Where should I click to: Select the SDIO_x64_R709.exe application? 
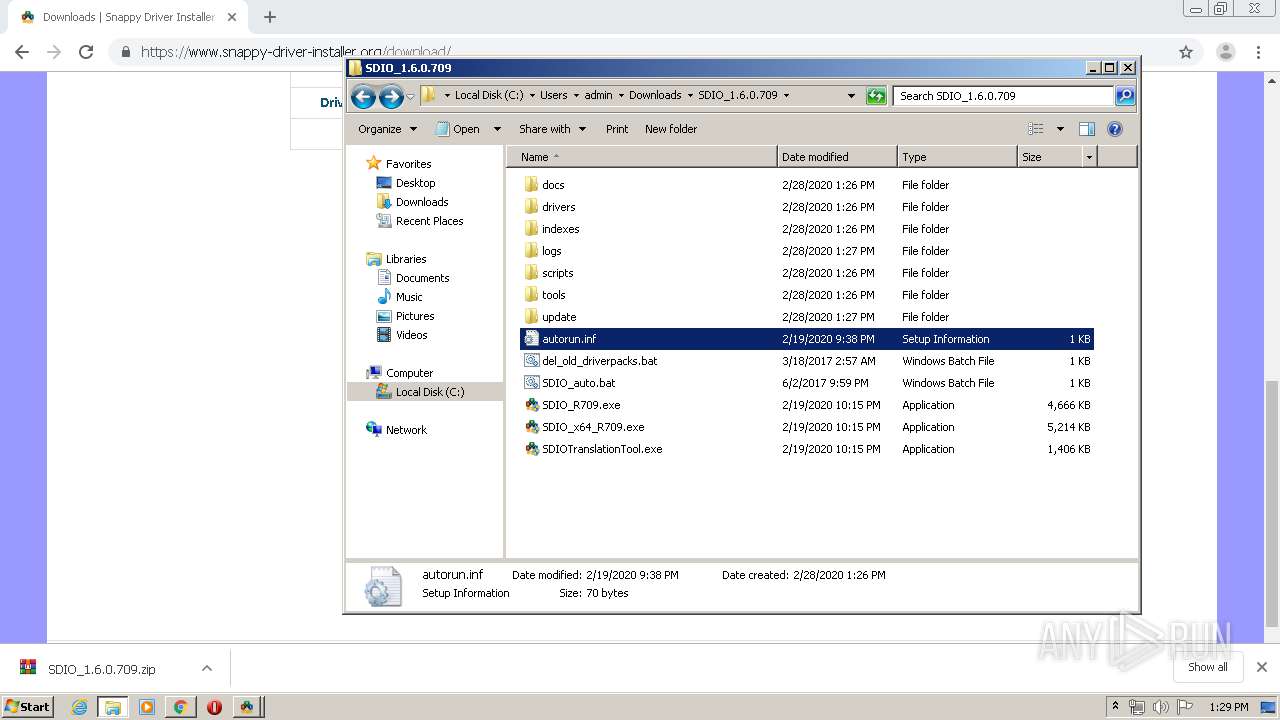pos(592,427)
